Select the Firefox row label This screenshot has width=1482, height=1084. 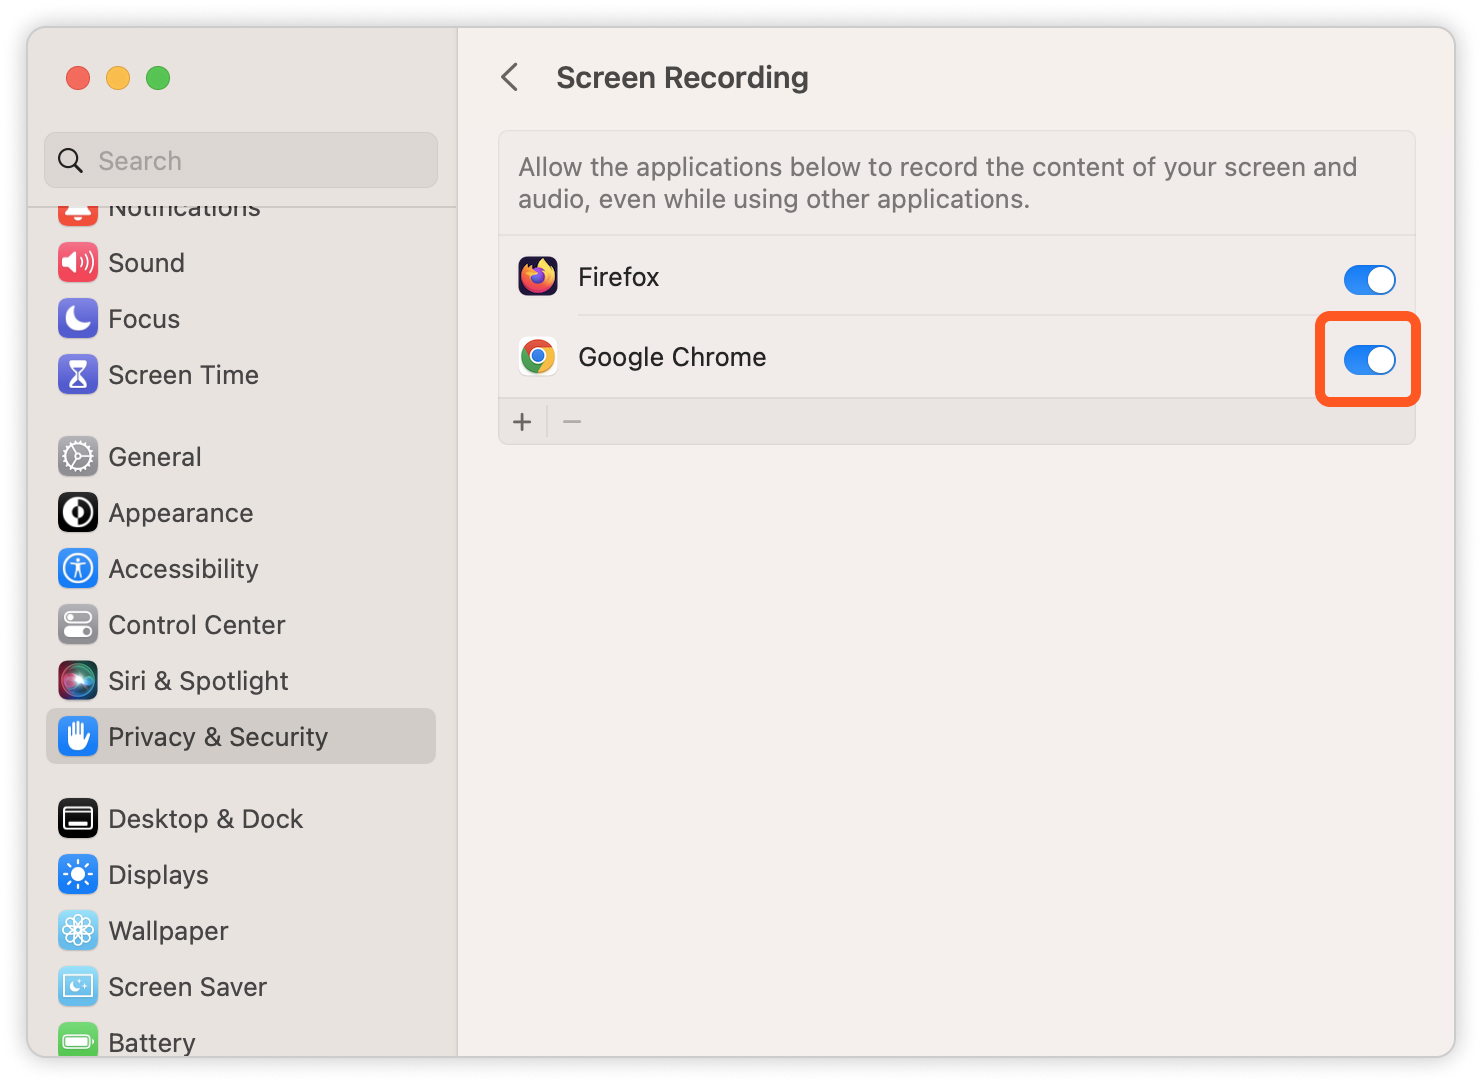point(619,277)
